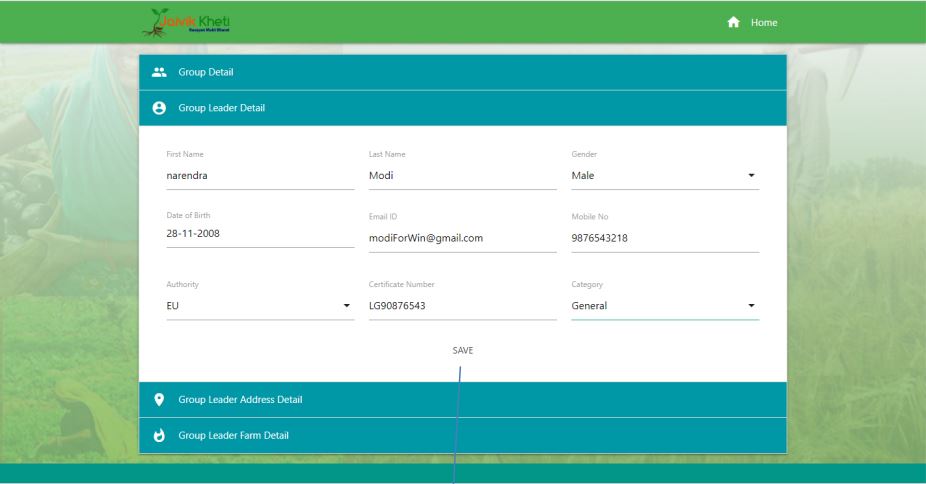The width and height of the screenshot is (926, 484).
Task: Focus the Certificate Number field
Action: [461, 306]
